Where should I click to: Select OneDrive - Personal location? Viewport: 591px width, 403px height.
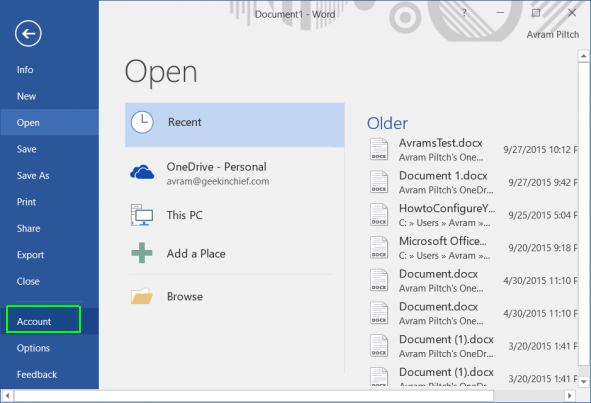click(x=234, y=173)
